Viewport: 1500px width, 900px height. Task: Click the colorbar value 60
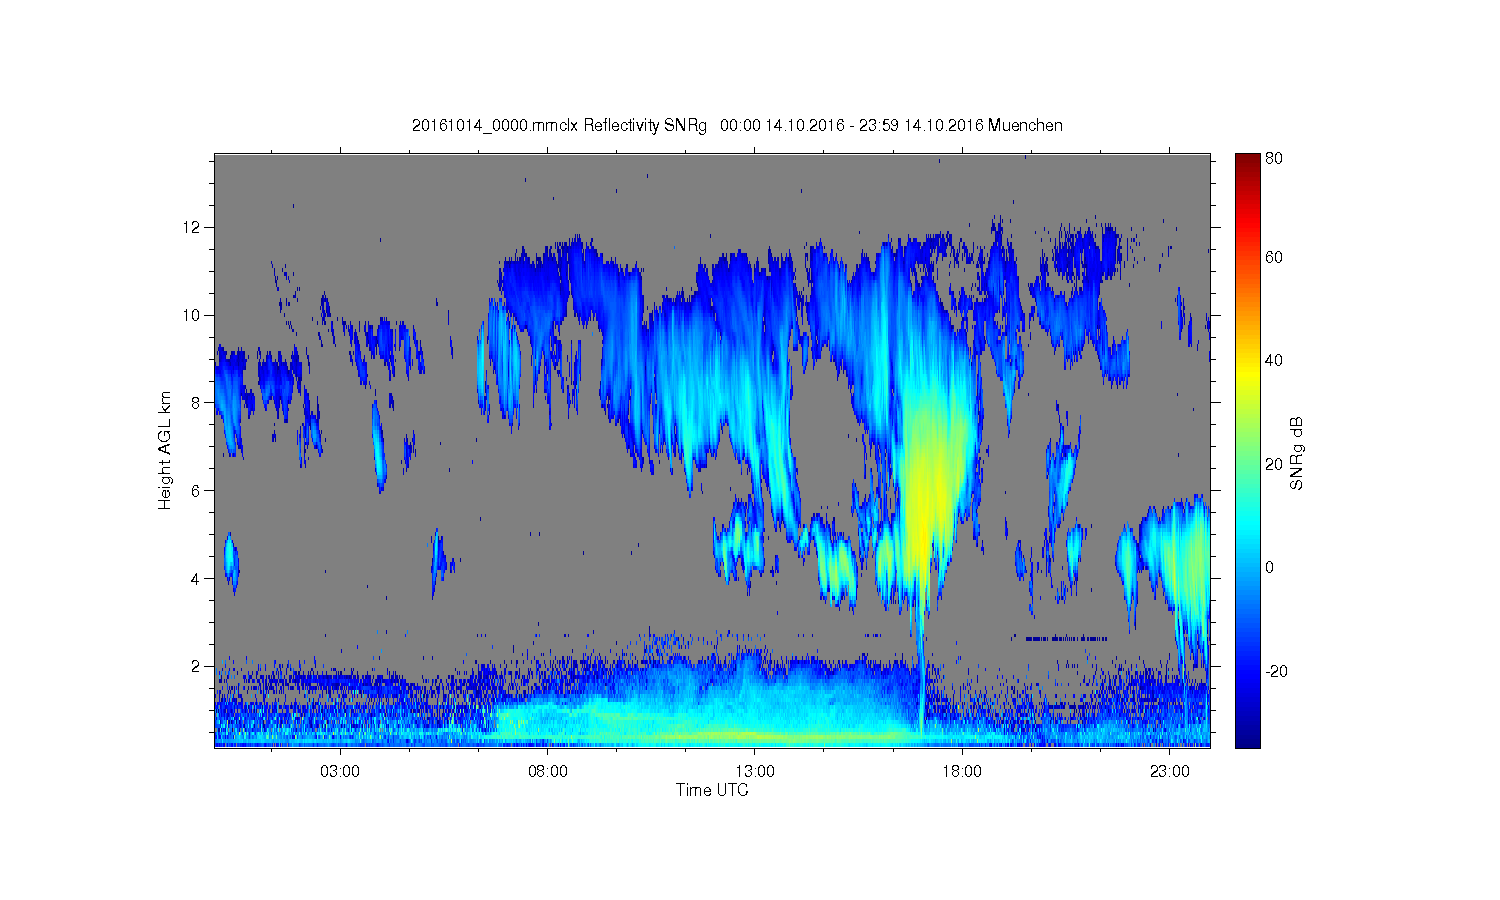pyautogui.click(x=1274, y=257)
